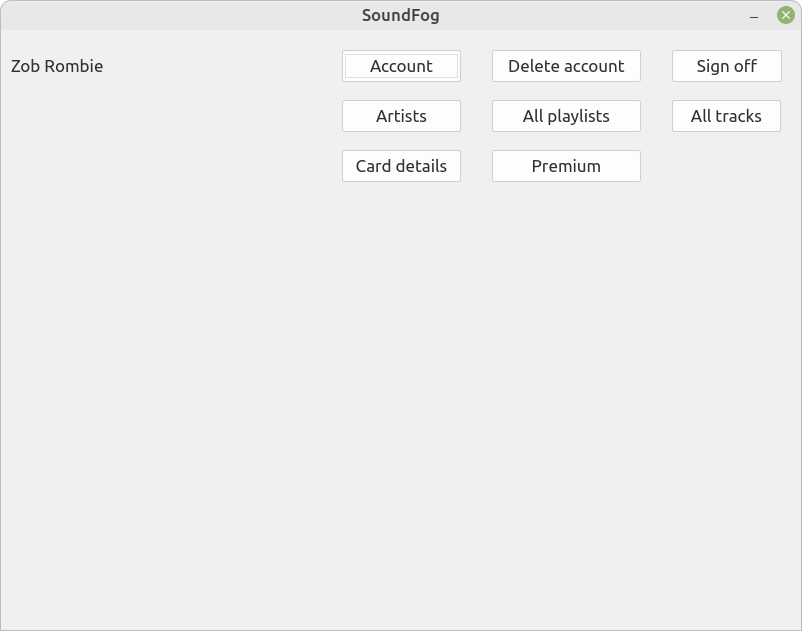The height and width of the screenshot is (631, 802).
Task: List every song with All tracks
Action: [x=726, y=116]
